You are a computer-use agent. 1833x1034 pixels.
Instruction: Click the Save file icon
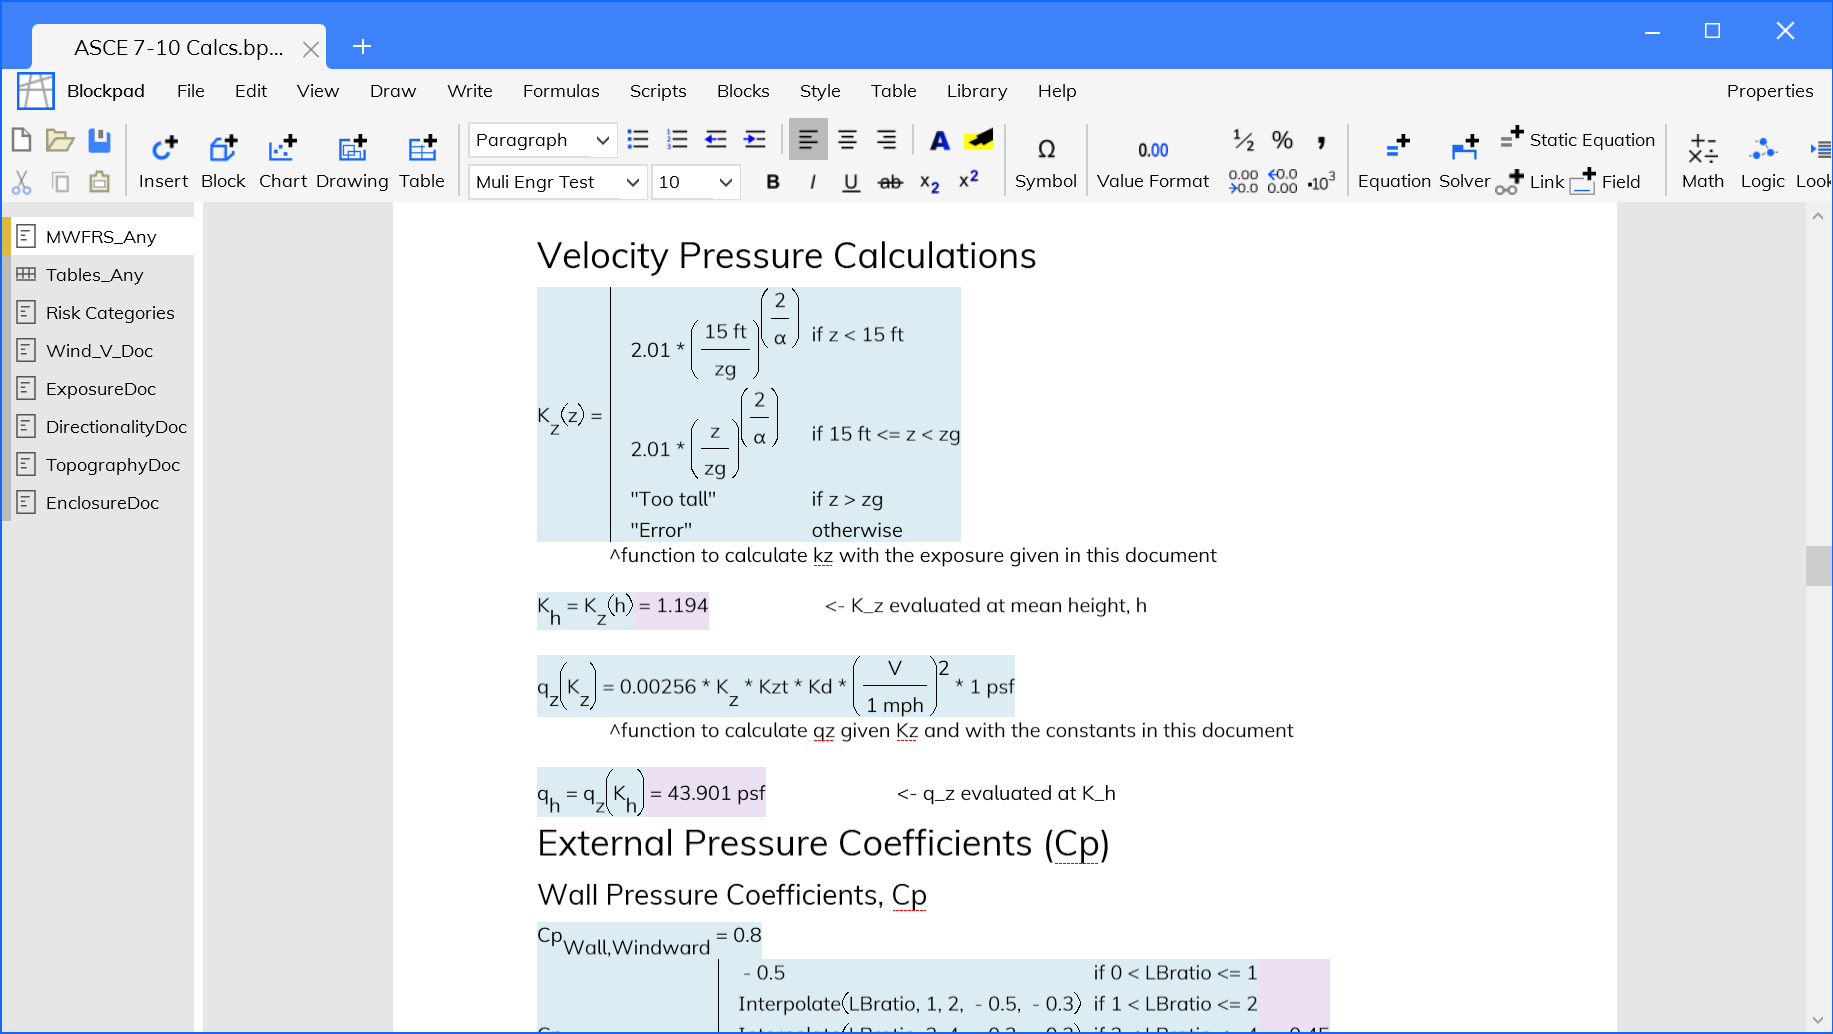[x=99, y=141]
